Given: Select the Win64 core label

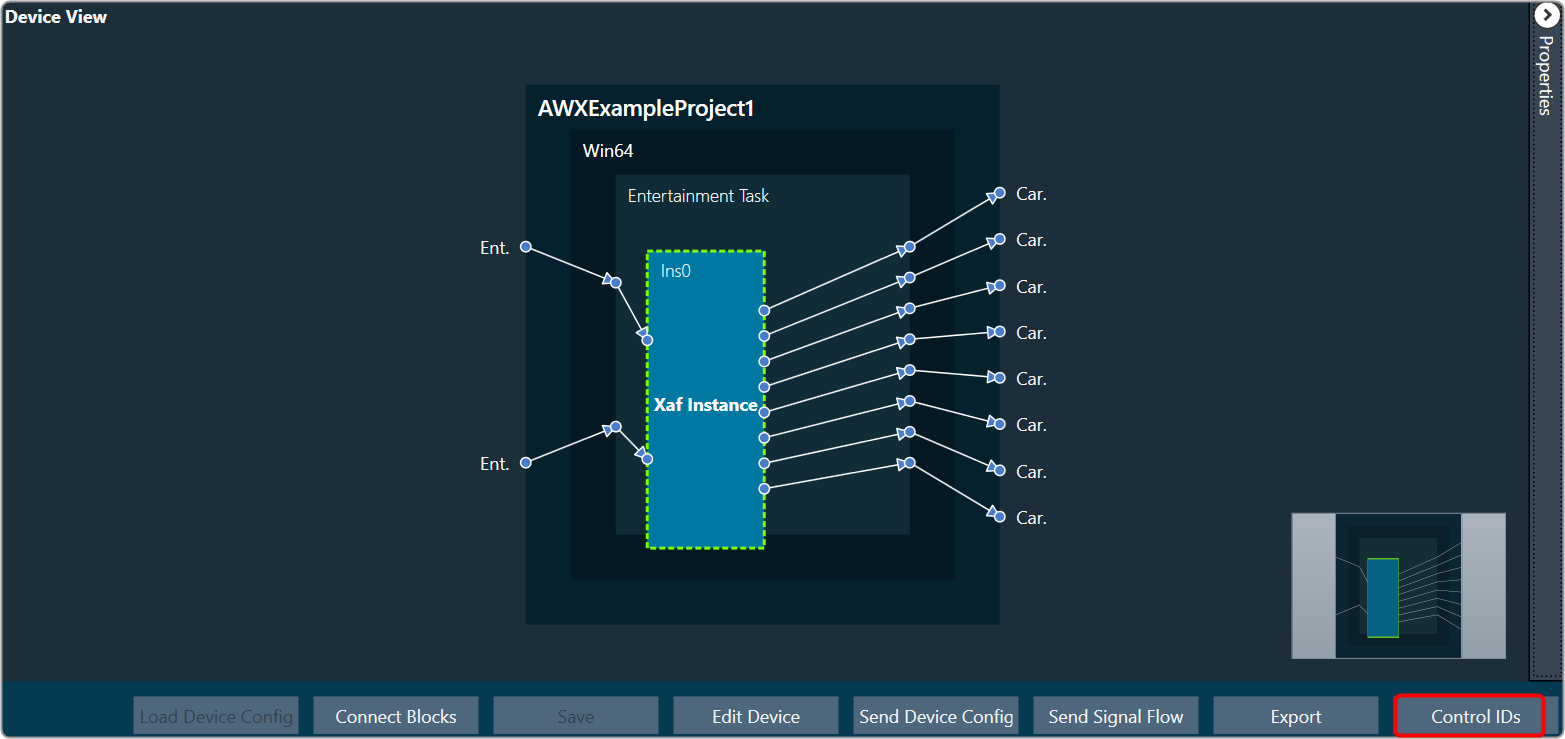Looking at the screenshot, I should [608, 151].
